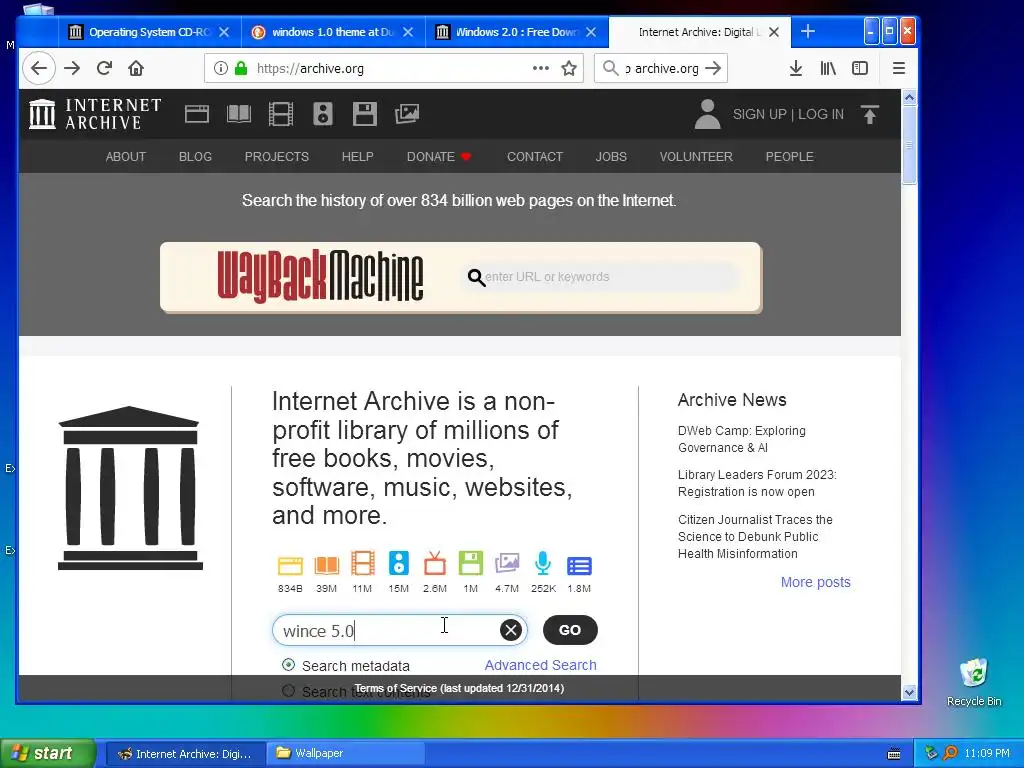Viewport: 1024px width, 768px height.
Task: Open the downloads panel arrow
Action: point(795,68)
